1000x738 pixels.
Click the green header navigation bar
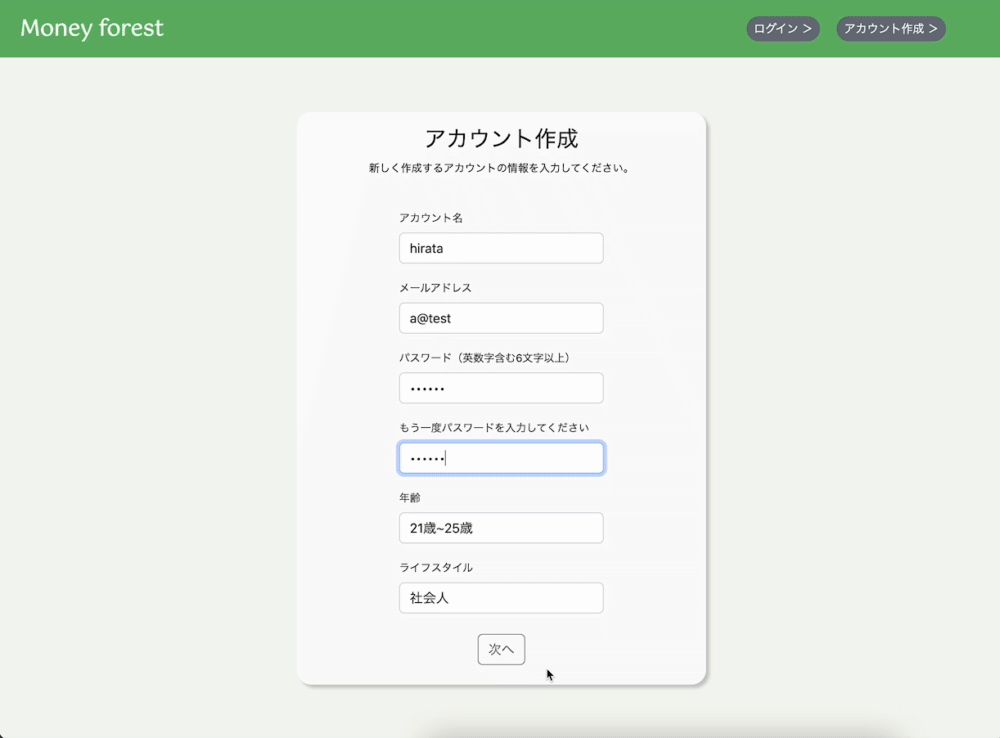click(400, 28)
